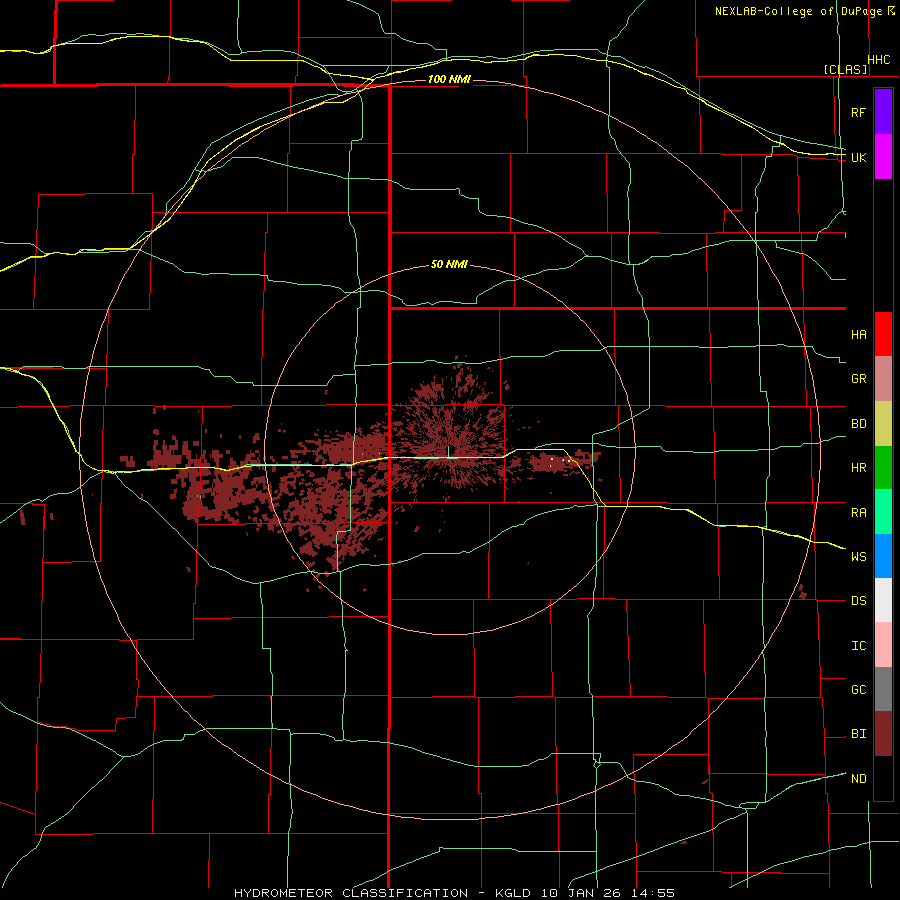Click the ND legend label
Image resolution: width=900 pixels, height=900 pixels.
[x=858, y=778]
